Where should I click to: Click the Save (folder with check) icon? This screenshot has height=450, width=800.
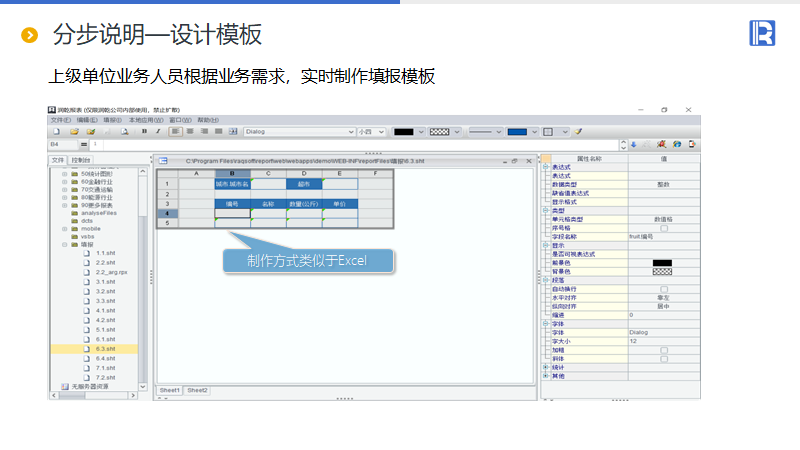(x=91, y=132)
